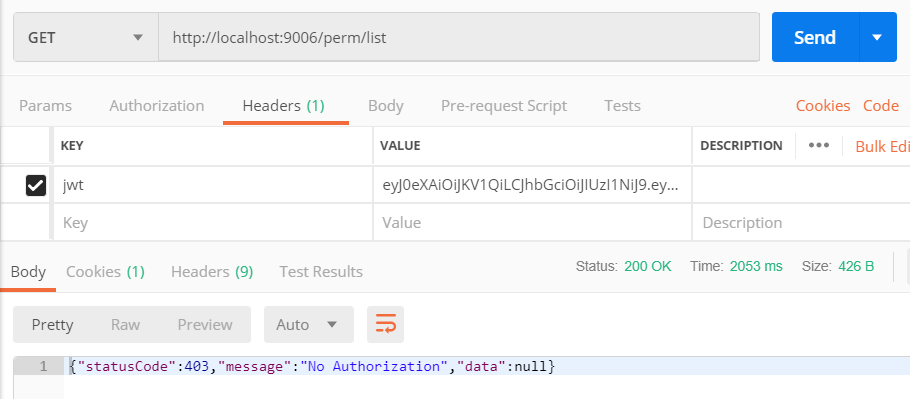
Task: Open the Code link
Action: click(881, 106)
